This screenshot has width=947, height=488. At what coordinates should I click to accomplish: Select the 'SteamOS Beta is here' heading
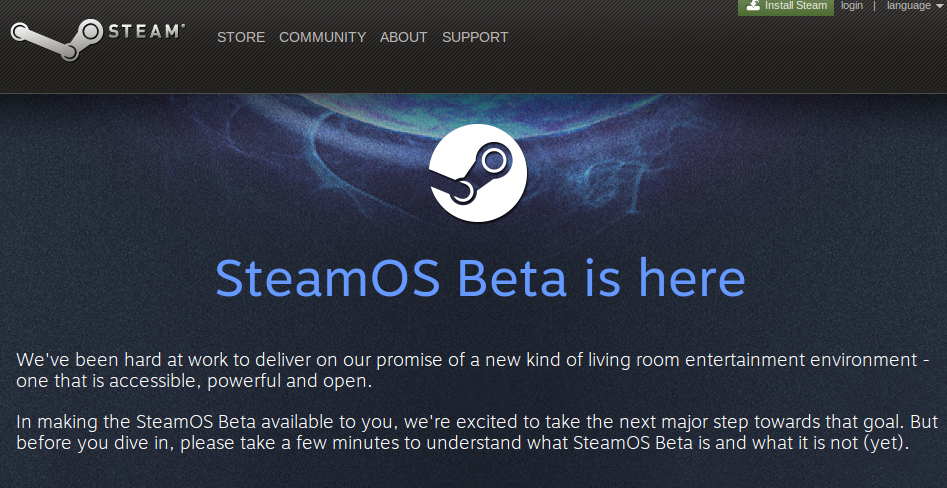click(480, 278)
